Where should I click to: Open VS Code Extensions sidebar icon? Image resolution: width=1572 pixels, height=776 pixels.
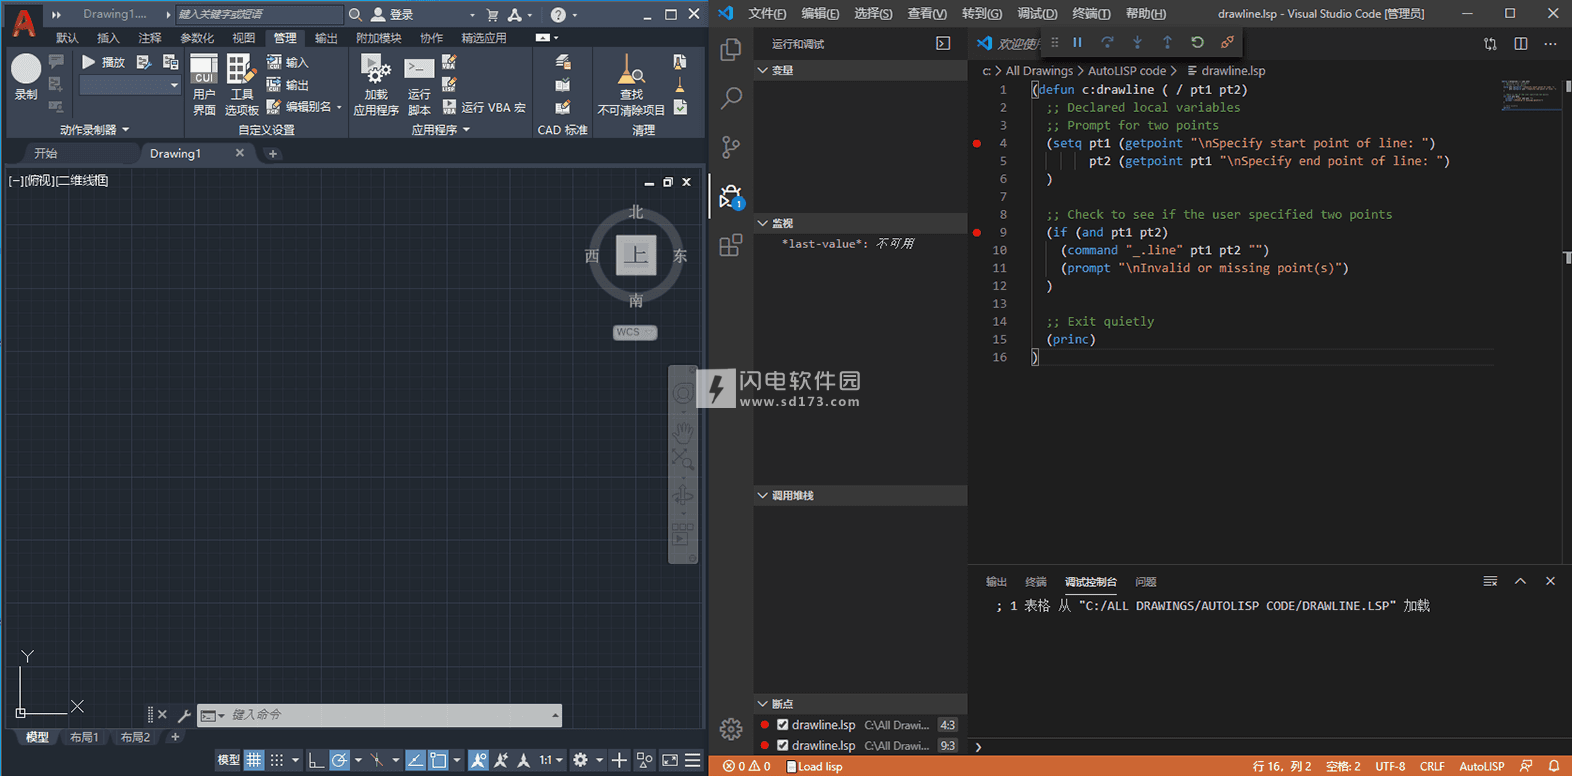pyautogui.click(x=731, y=245)
